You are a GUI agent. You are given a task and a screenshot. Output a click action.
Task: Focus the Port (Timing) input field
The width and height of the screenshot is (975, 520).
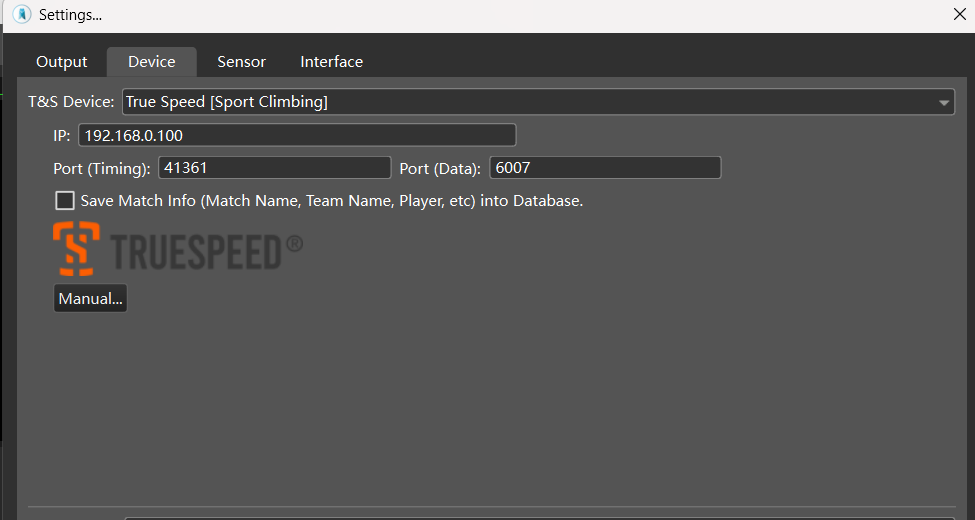click(274, 168)
